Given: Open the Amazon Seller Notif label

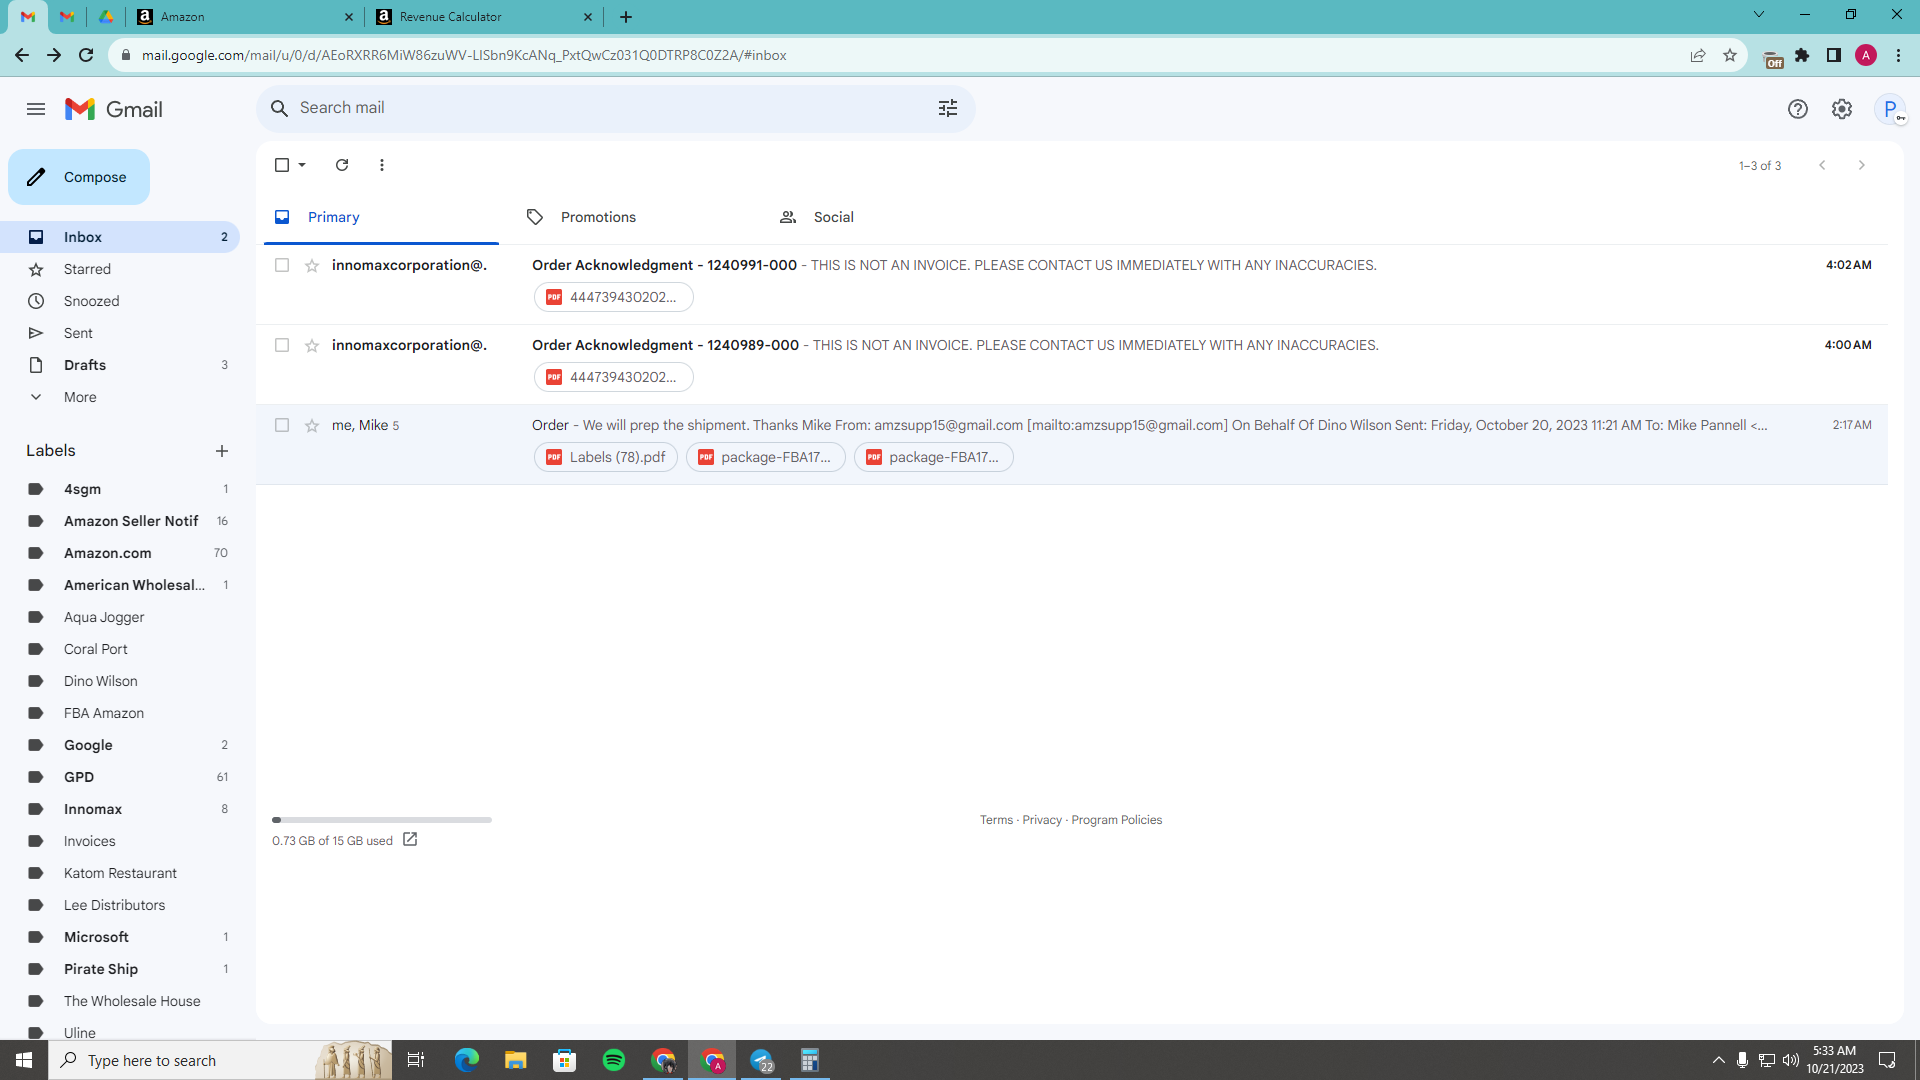Looking at the screenshot, I should (x=120, y=521).
